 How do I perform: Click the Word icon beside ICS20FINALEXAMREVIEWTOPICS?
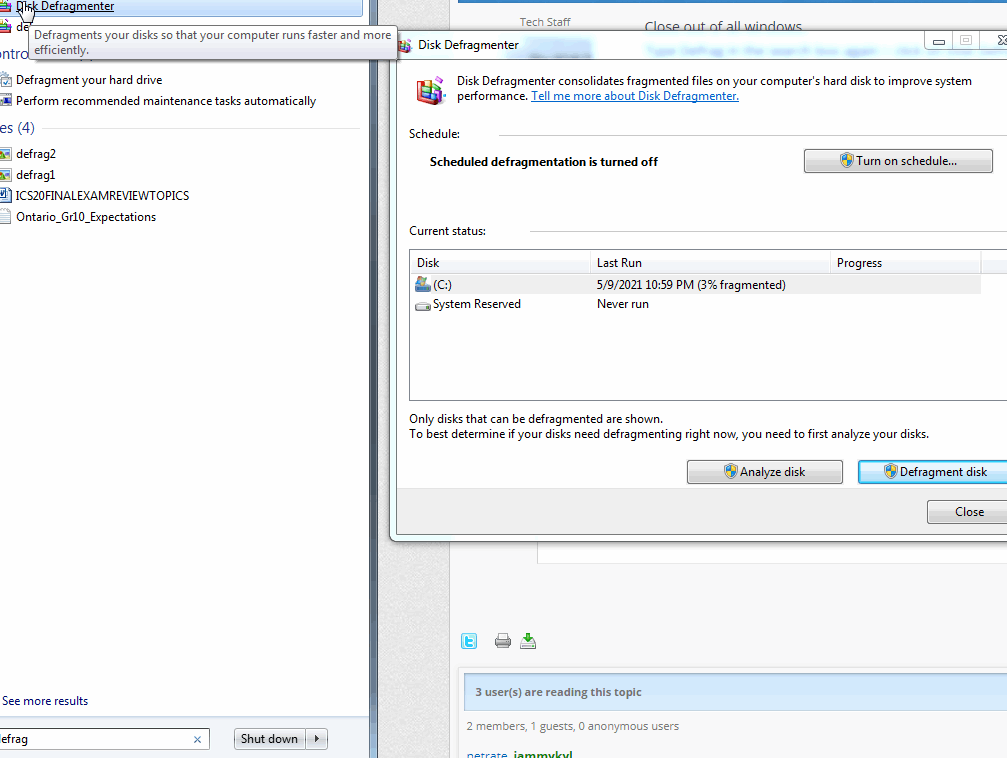(5, 195)
